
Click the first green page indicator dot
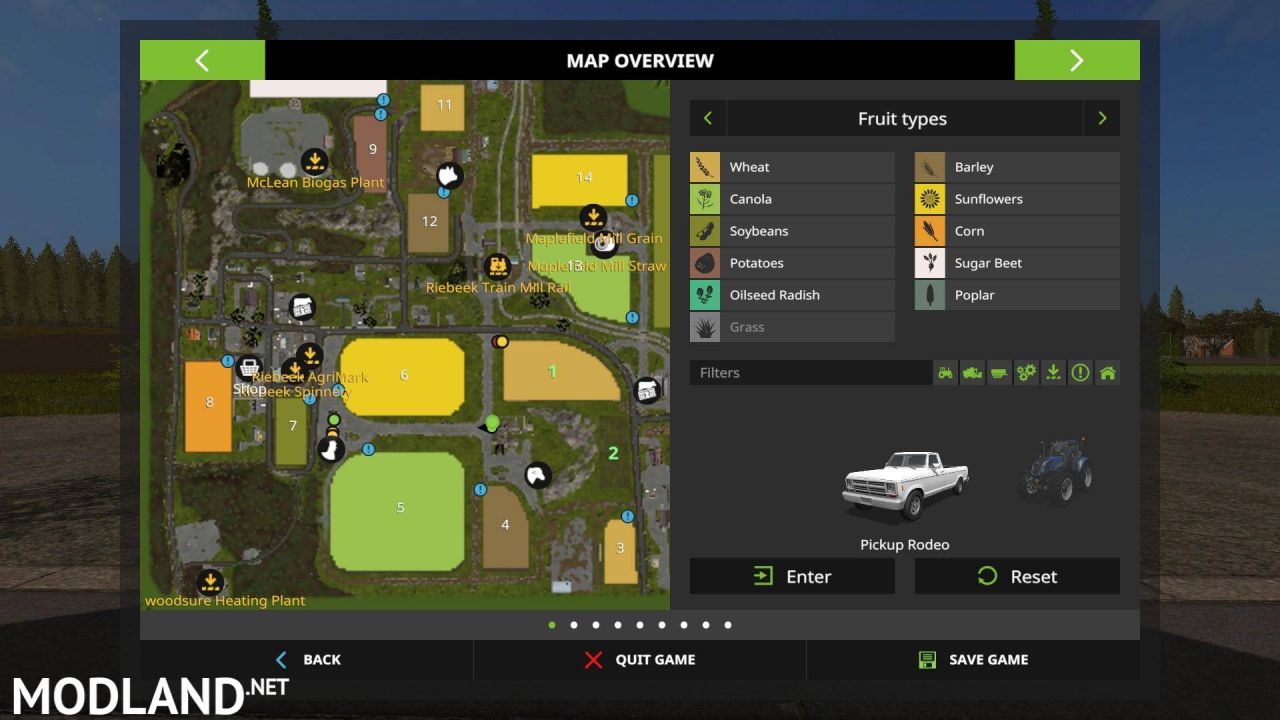click(x=552, y=625)
